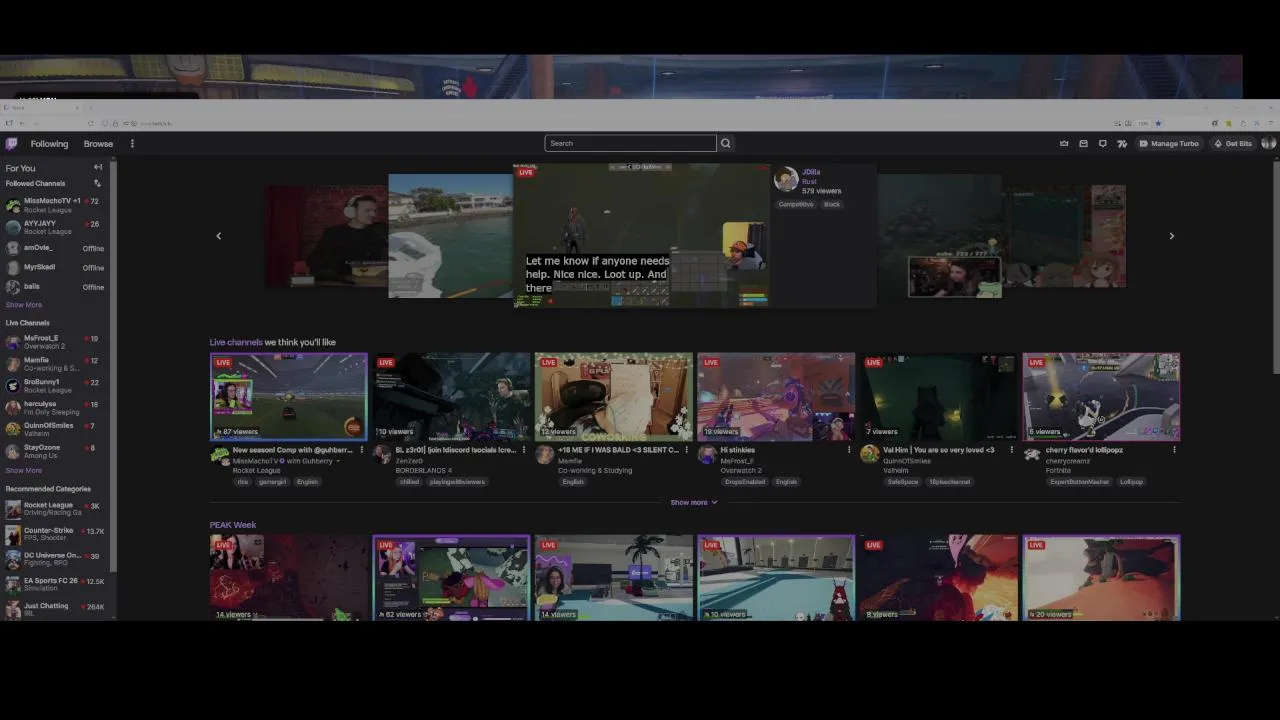Show more followed channels

24,304
